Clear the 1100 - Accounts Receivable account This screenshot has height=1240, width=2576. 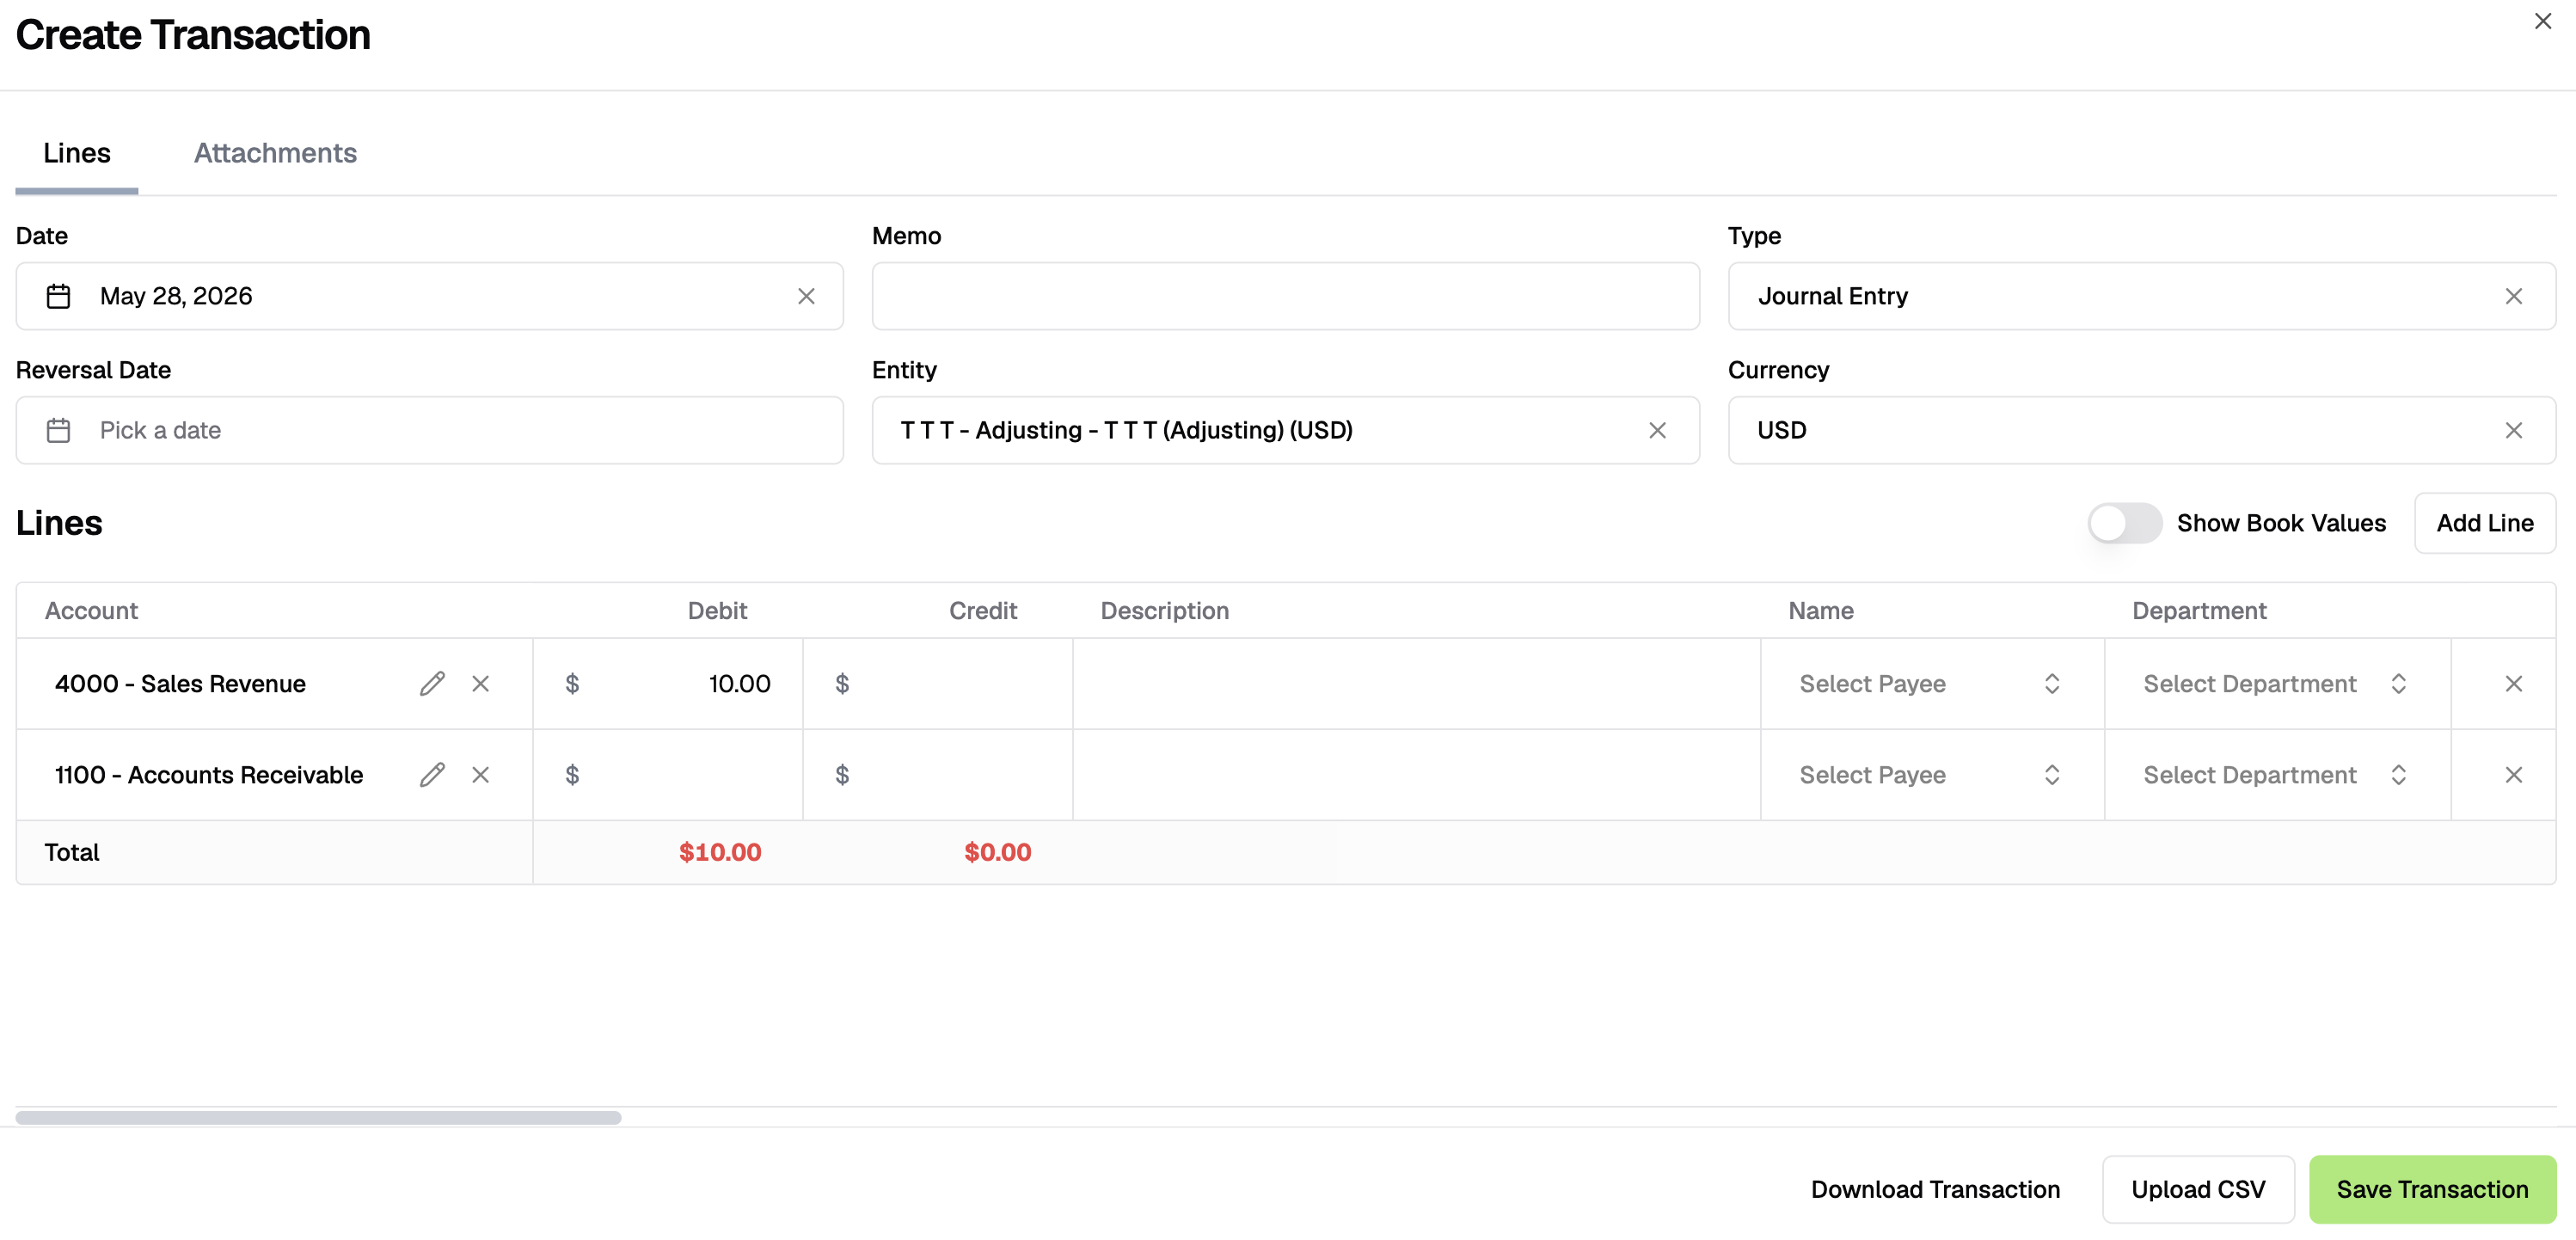pos(481,775)
